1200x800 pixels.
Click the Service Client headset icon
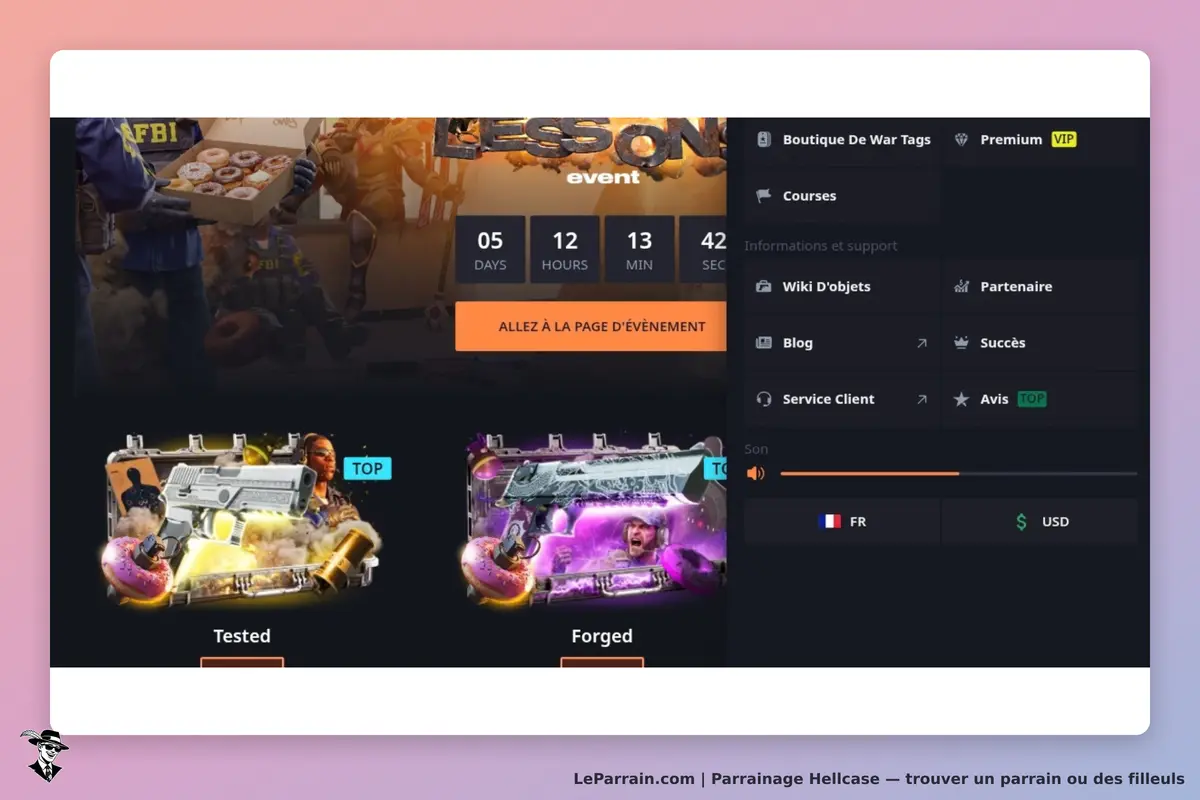(764, 399)
